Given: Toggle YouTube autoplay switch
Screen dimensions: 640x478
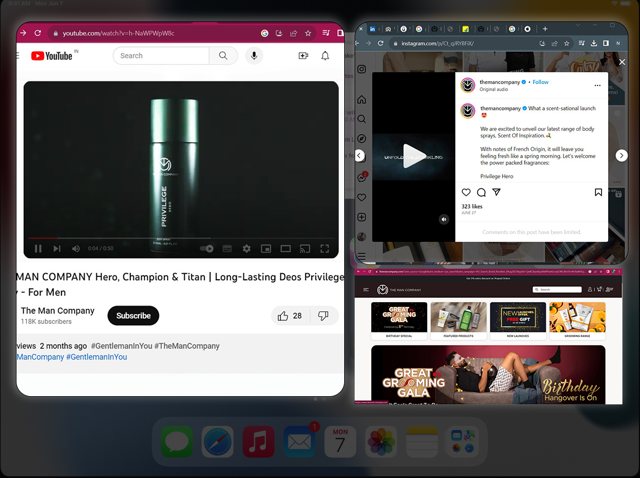Looking at the screenshot, I should tap(207, 249).
